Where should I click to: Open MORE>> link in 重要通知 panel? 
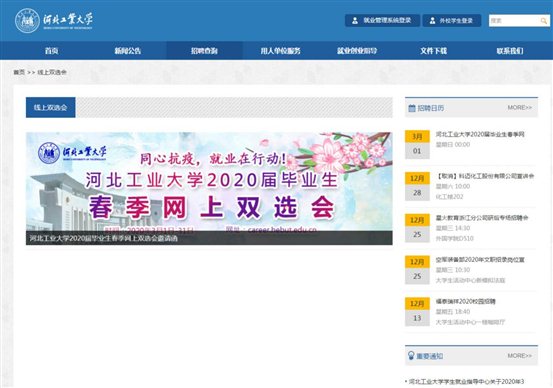coord(520,356)
